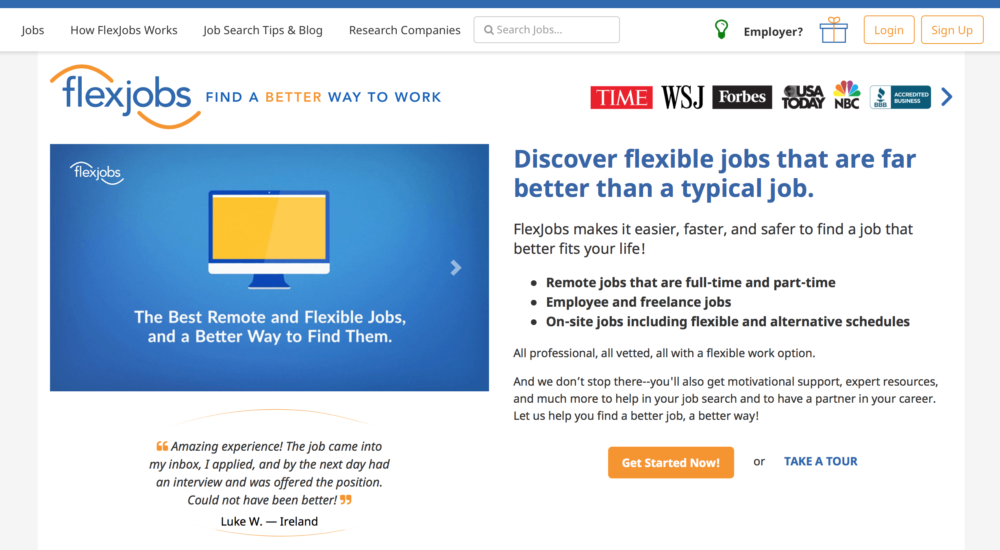Click the lightbulb icon beside Employer
The height and width of the screenshot is (550, 1000).
[721, 29]
